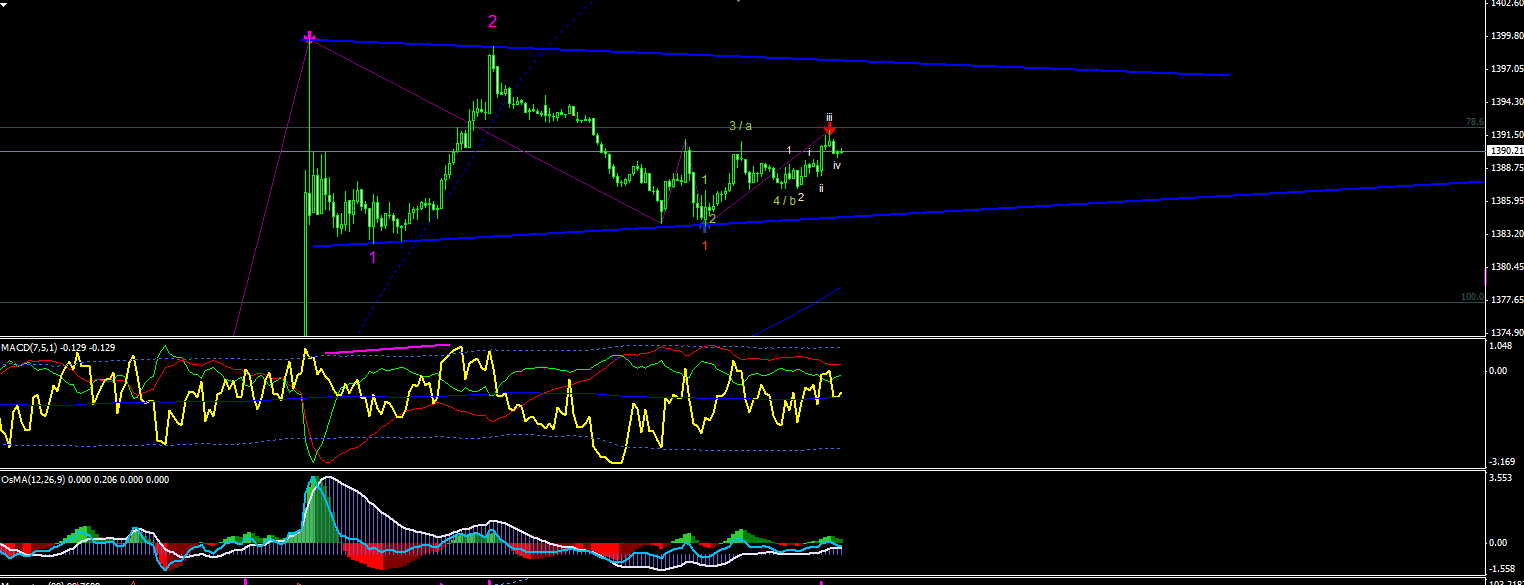Select the '4 / b' wave label
The width and height of the screenshot is (1524, 585).
[x=784, y=200]
